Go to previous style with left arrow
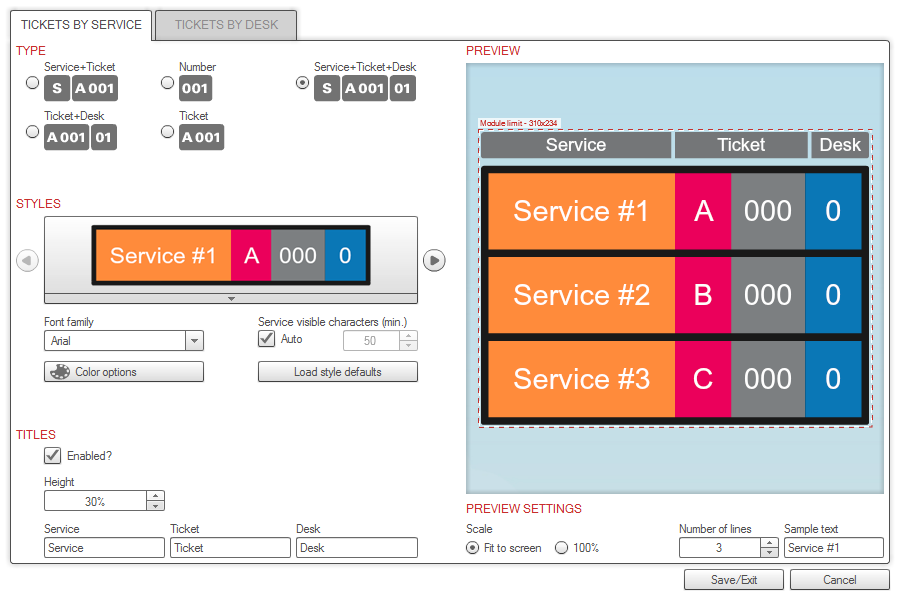900x600 pixels. [27, 260]
